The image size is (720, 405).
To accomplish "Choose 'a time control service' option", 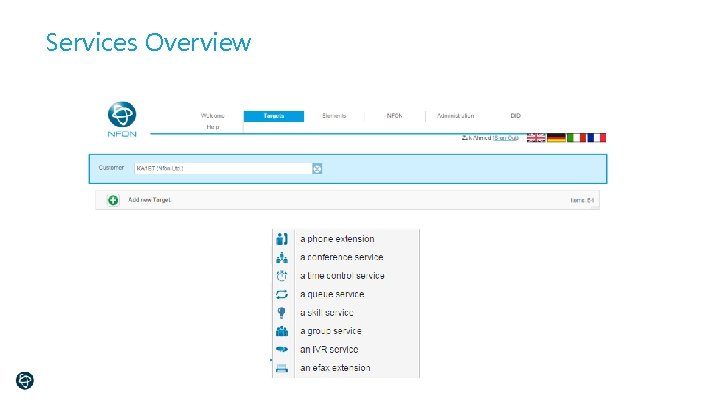I will [x=342, y=276].
